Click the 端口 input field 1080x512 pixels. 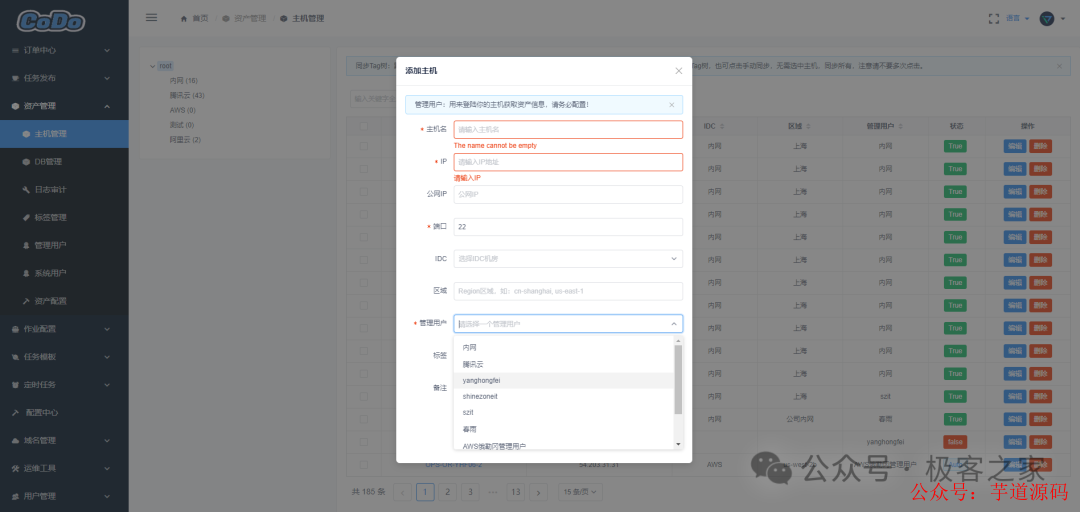(568, 227)
